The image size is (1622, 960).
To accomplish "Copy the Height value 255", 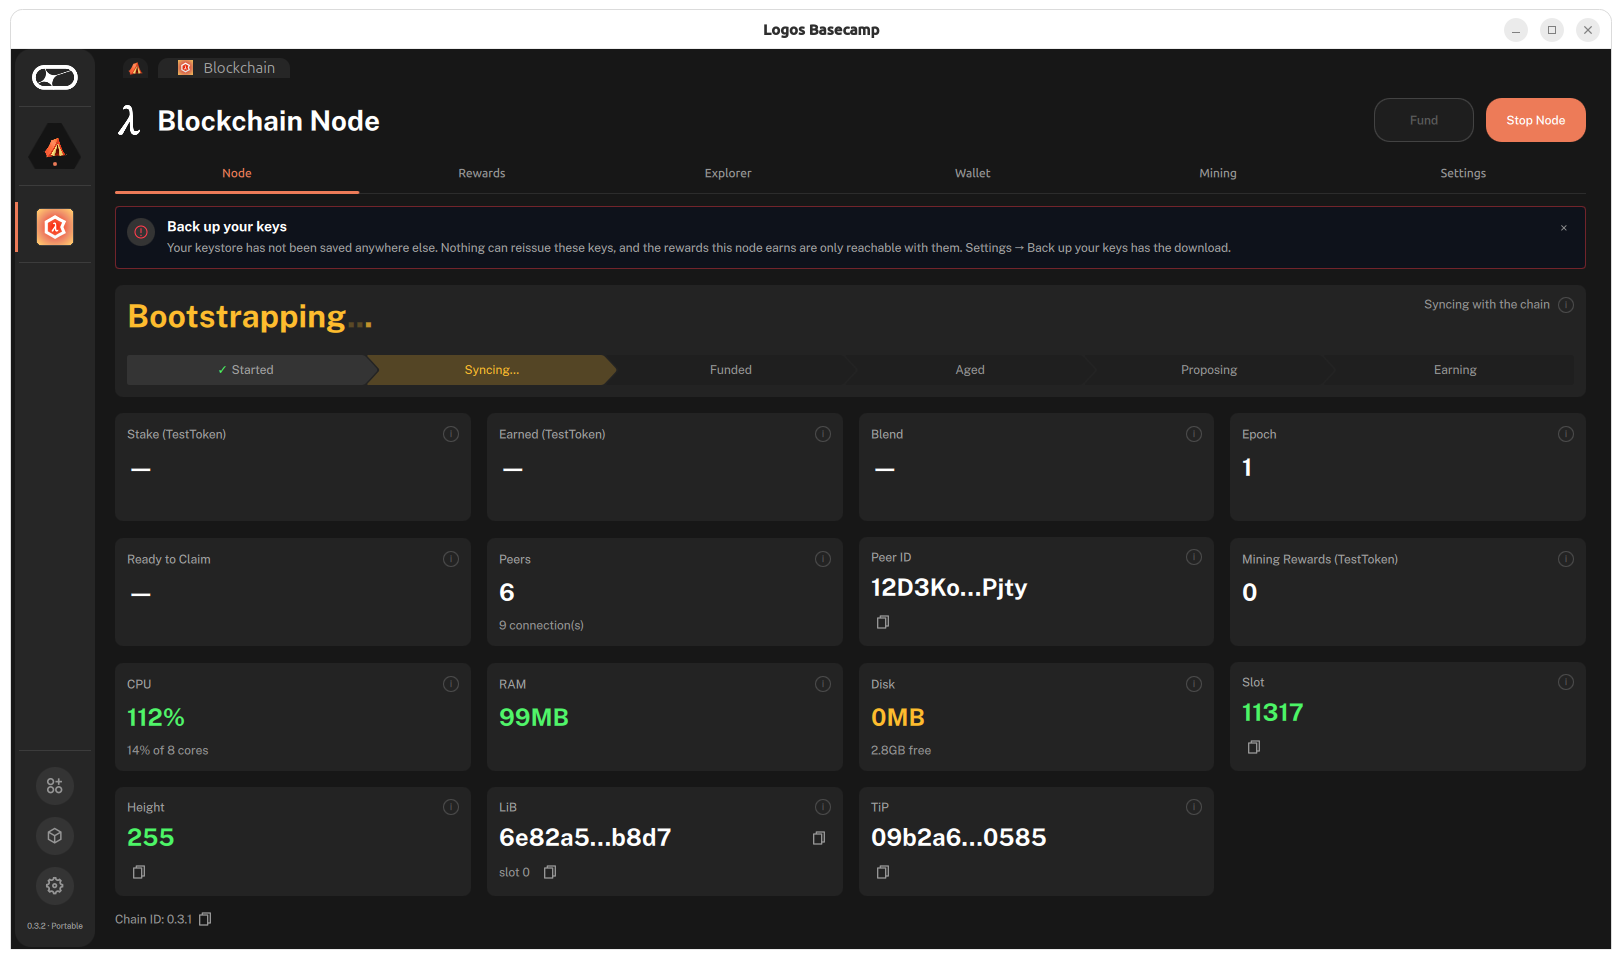I will pos(139,872).
